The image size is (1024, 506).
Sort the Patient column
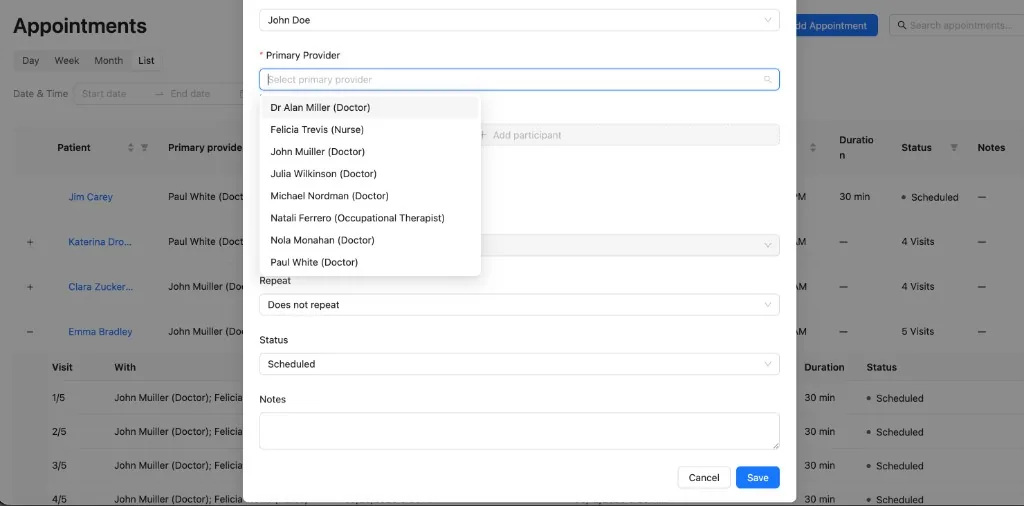pos(131,148)
